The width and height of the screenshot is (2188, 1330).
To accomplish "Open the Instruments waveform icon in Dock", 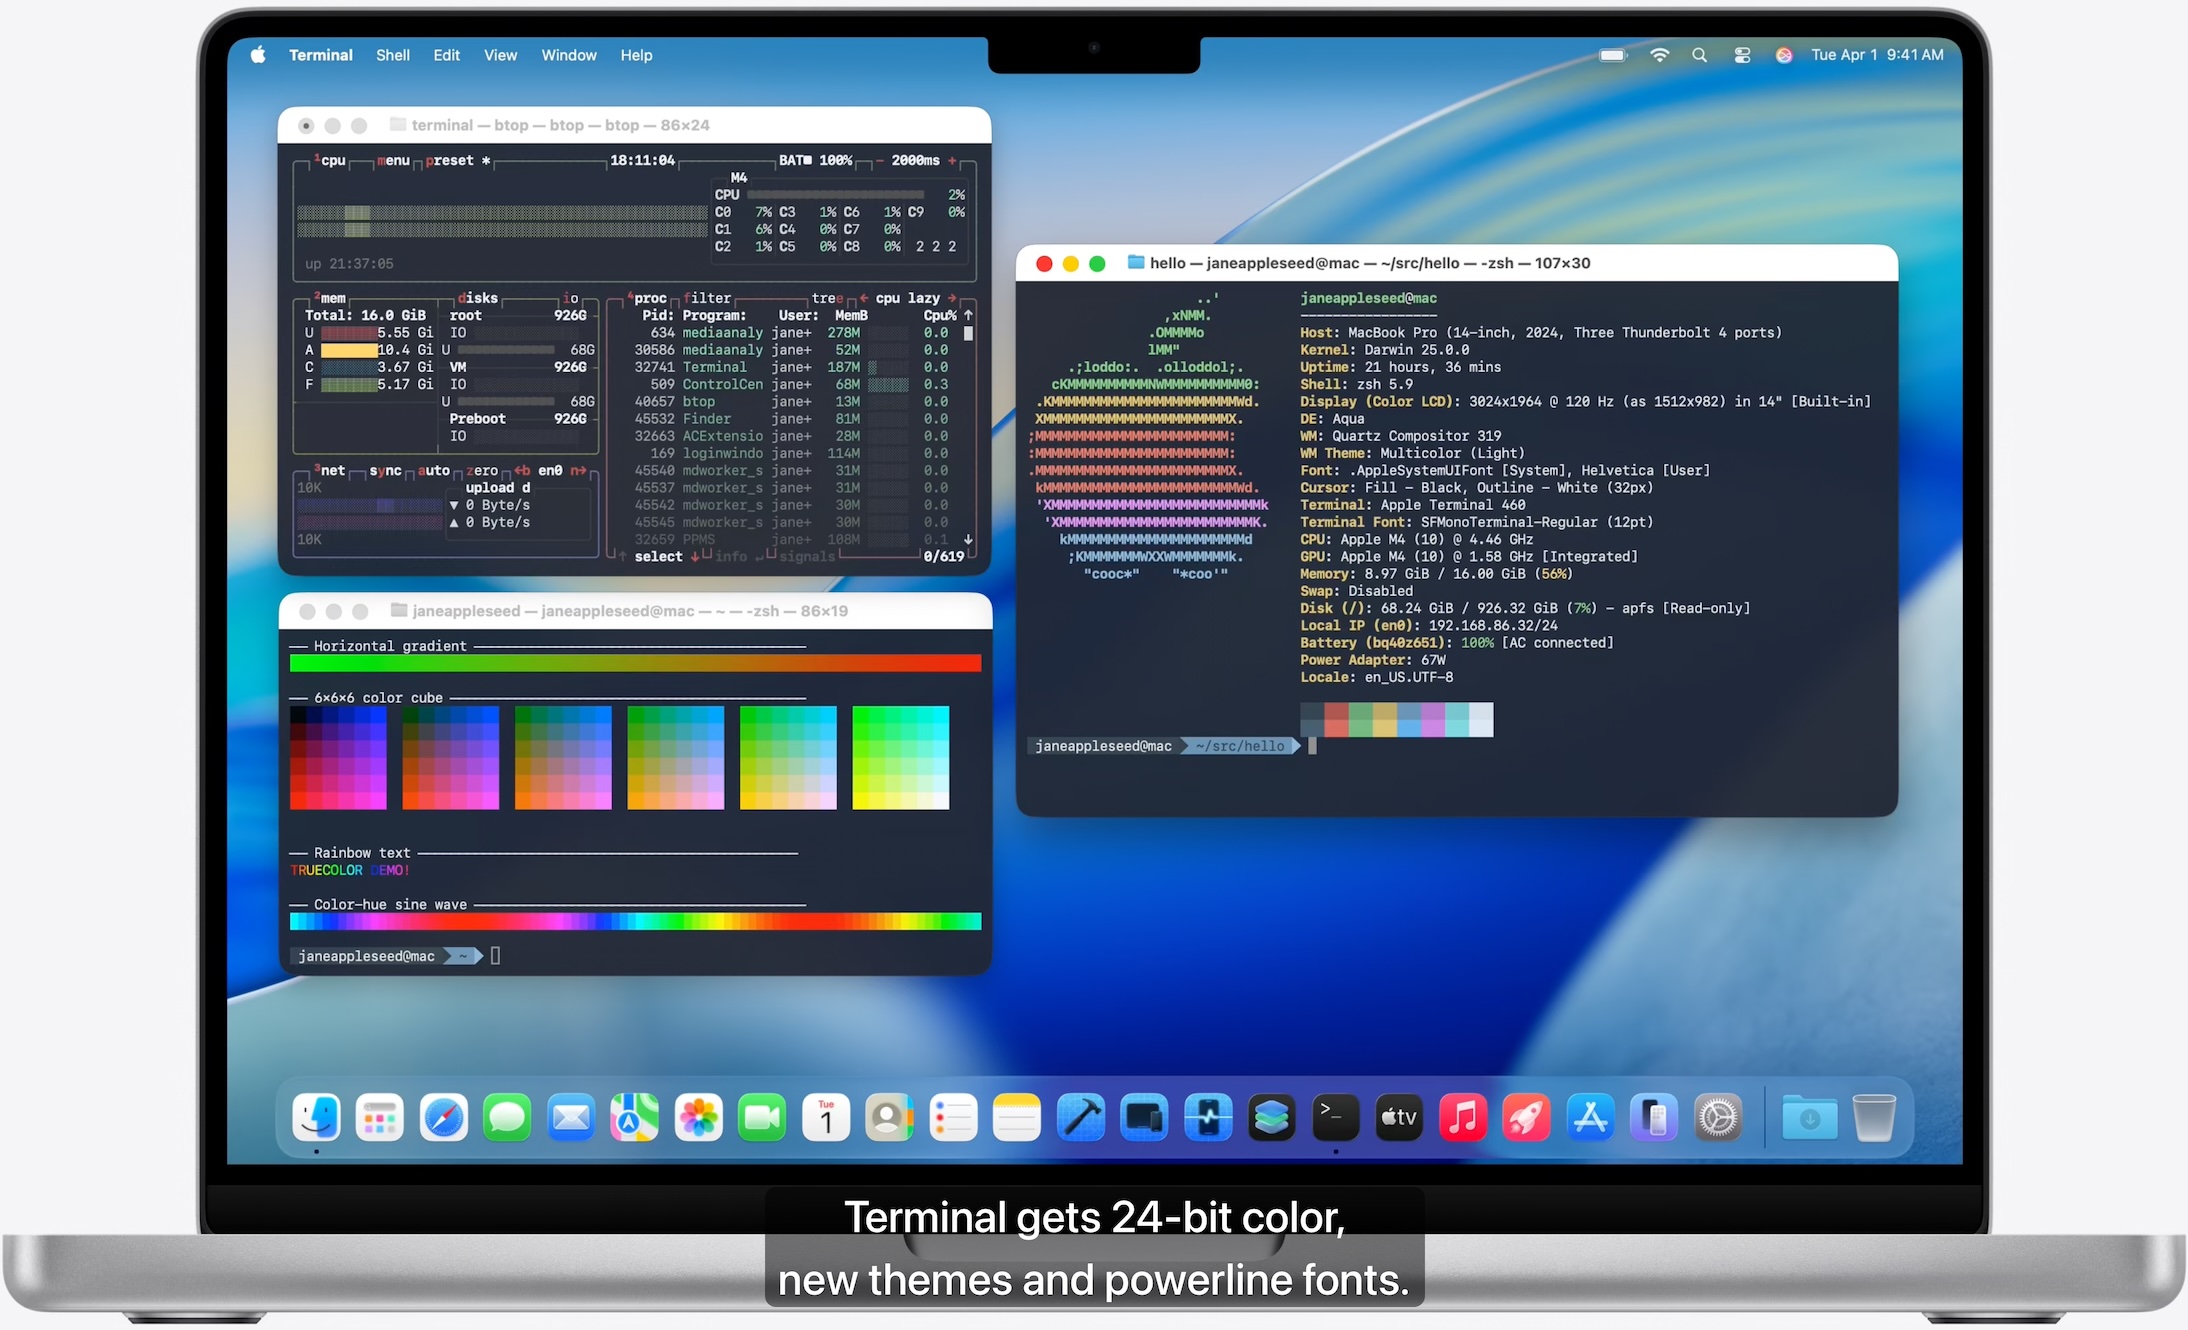I will tap(1208, 1117).
